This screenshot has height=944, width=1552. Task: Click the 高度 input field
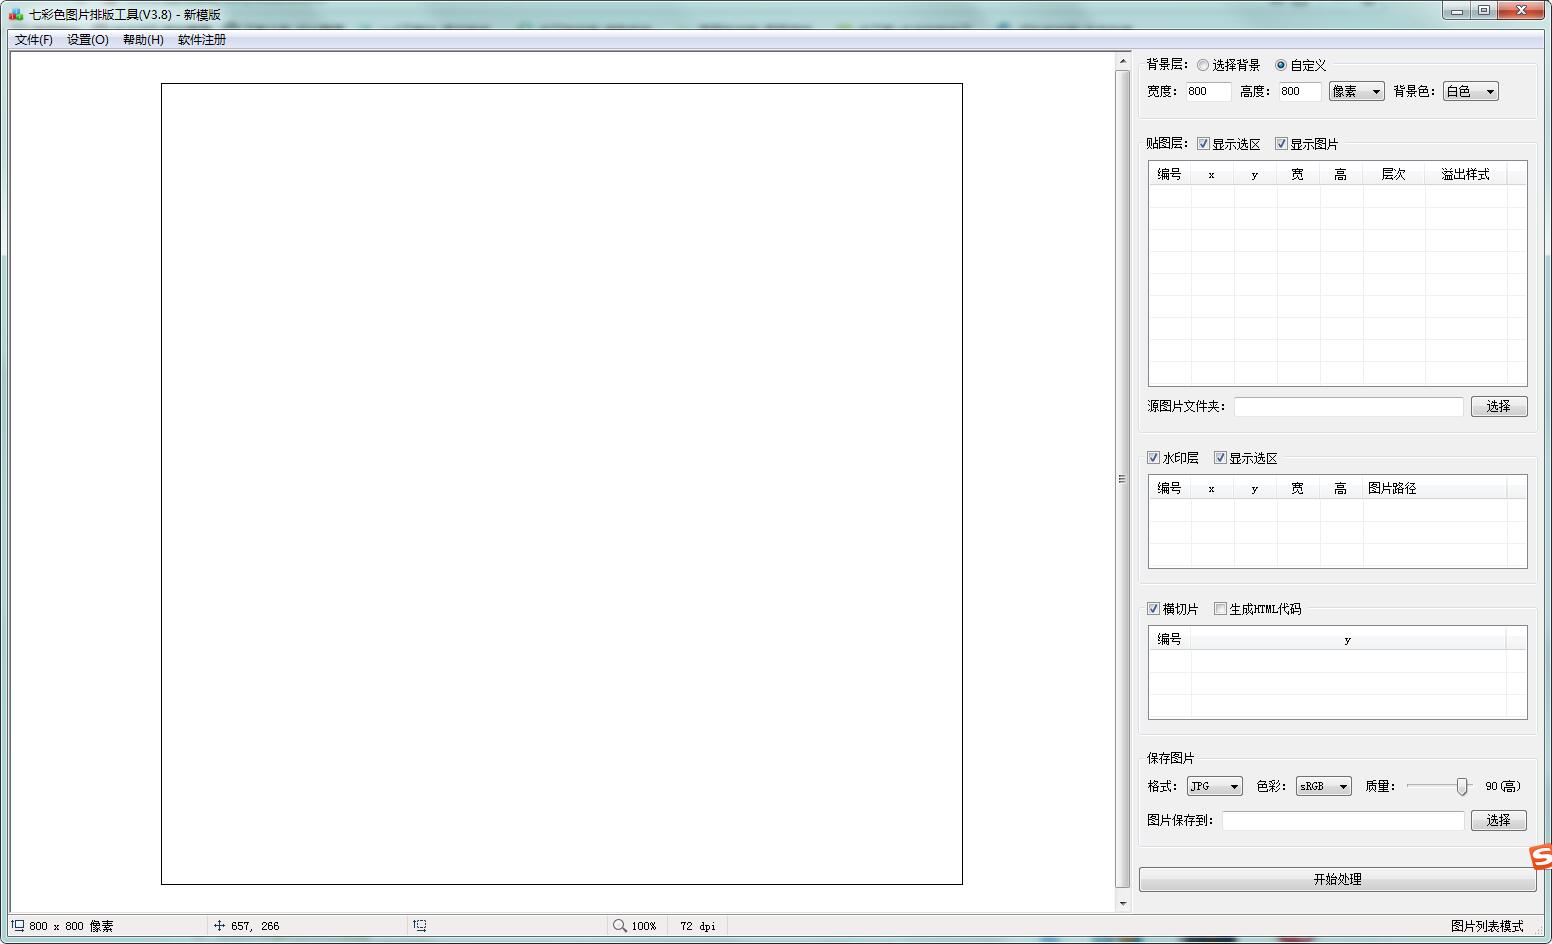click(1300, 91)
